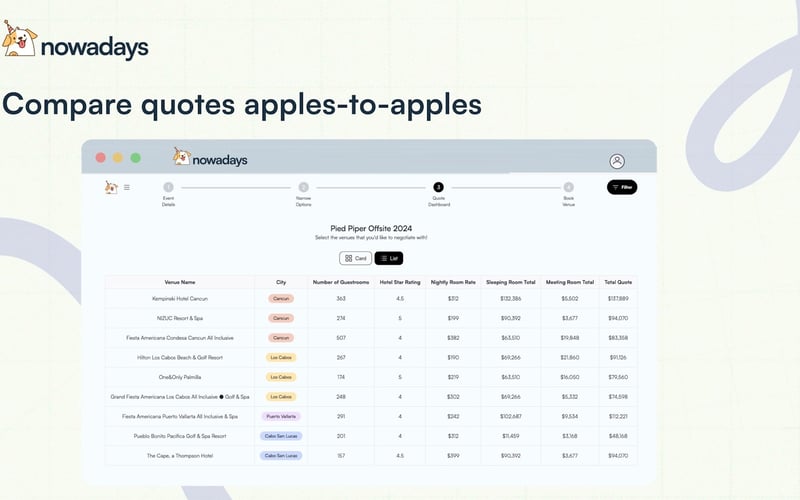800x500 pixels.
Task: Click the Cancun tag in Kempinski row
Action: coord(281,298)
